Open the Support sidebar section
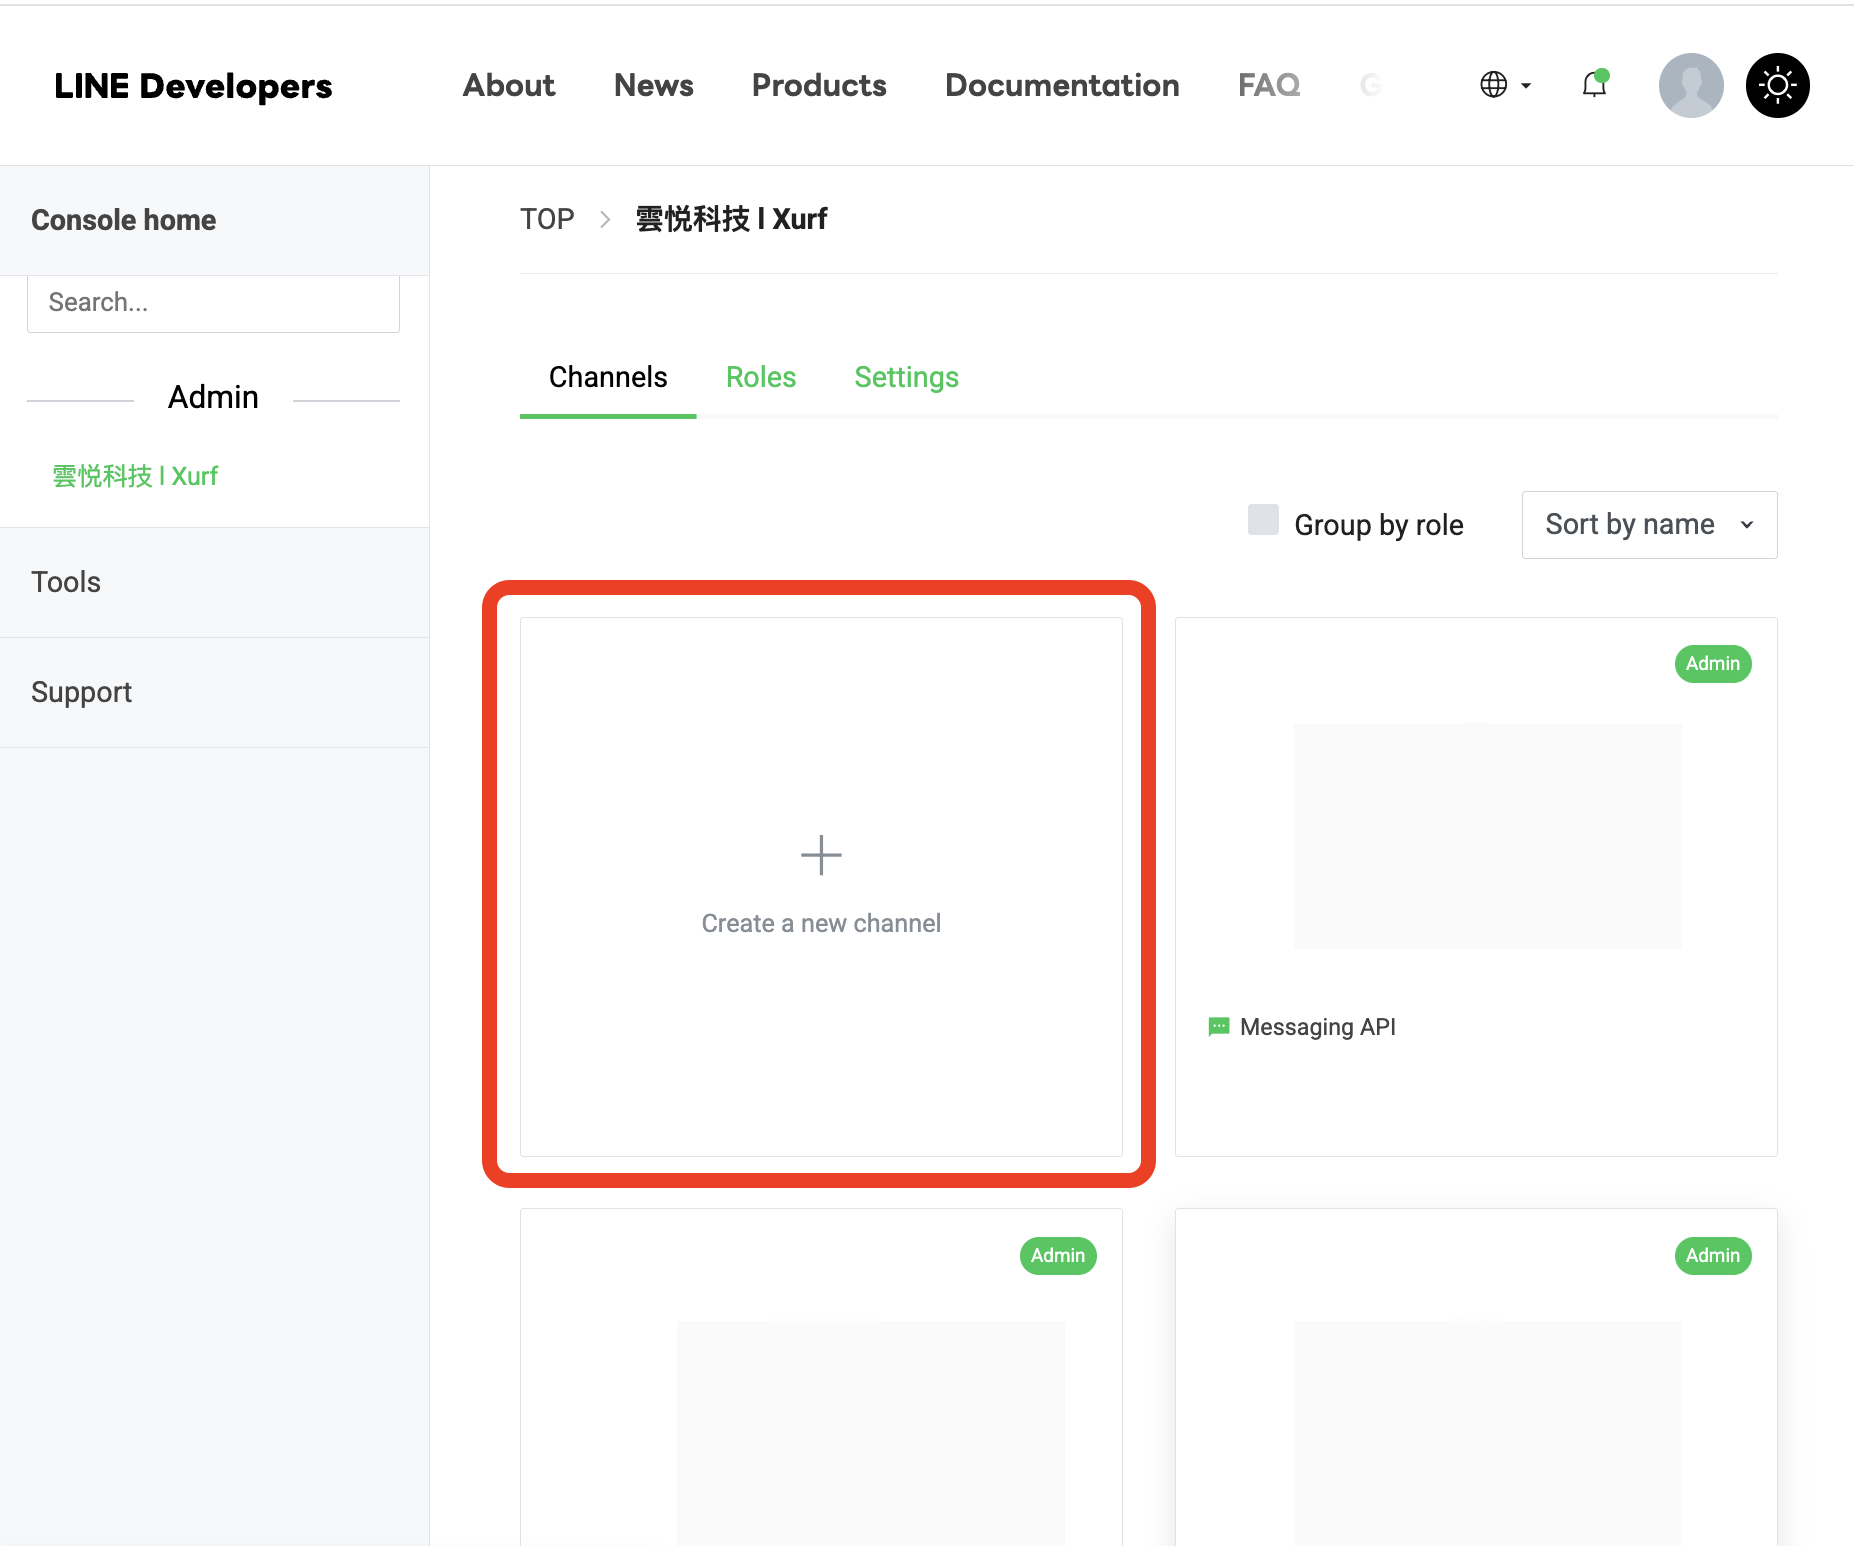Image resolution: width=1854 pixels, height=1546 pixels. [82, 692]
